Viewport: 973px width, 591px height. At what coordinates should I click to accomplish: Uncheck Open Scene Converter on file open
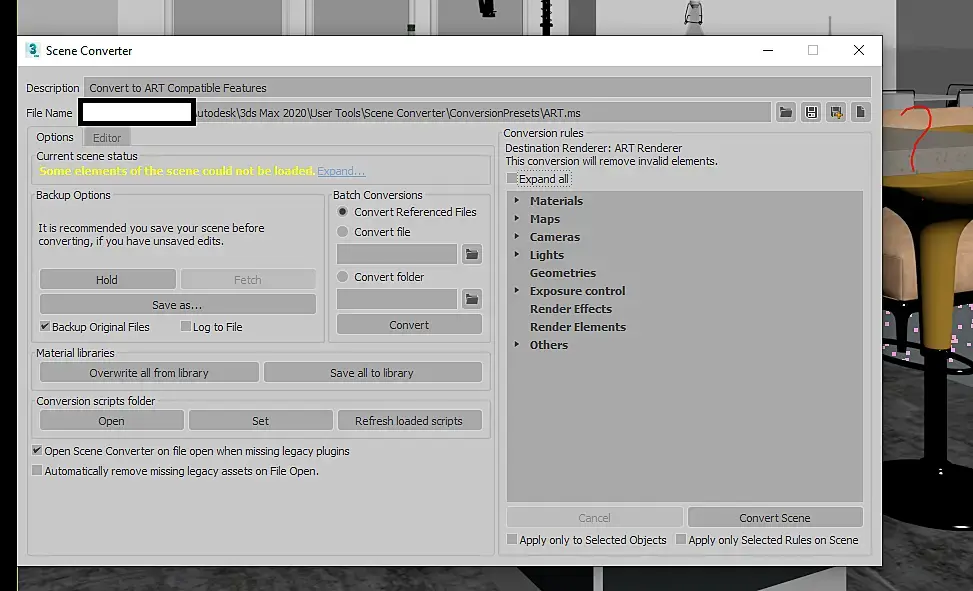[37, 451]
